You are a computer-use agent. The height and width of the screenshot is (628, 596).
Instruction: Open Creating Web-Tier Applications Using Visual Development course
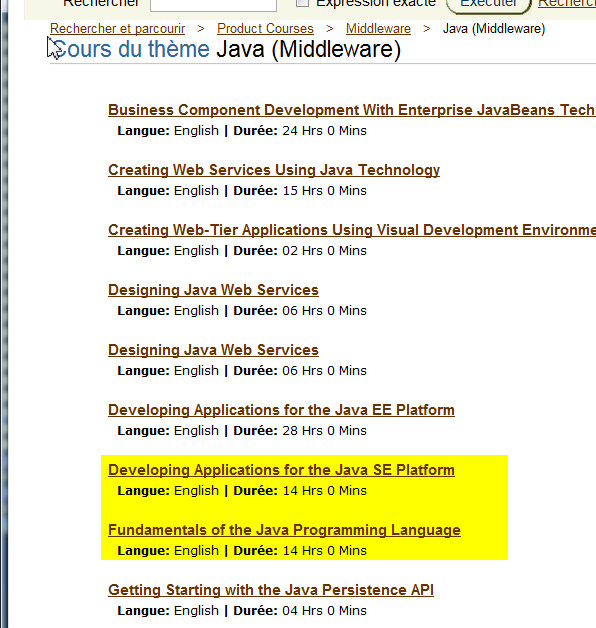click(352, 230)
